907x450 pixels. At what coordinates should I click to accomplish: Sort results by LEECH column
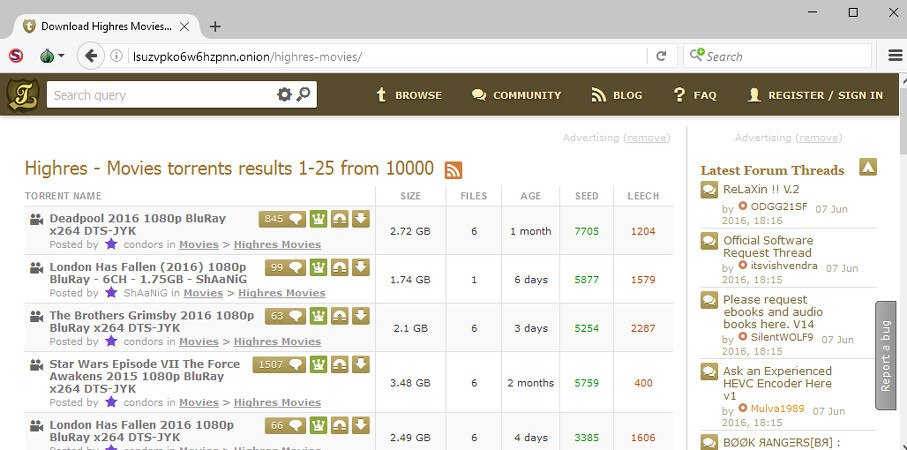click(643, 196)
